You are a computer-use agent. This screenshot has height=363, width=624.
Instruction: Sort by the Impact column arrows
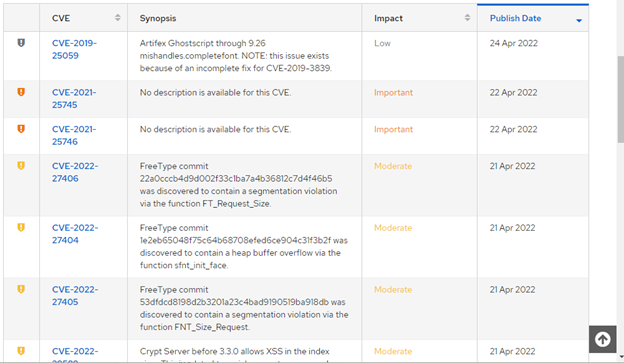point(467,18)
